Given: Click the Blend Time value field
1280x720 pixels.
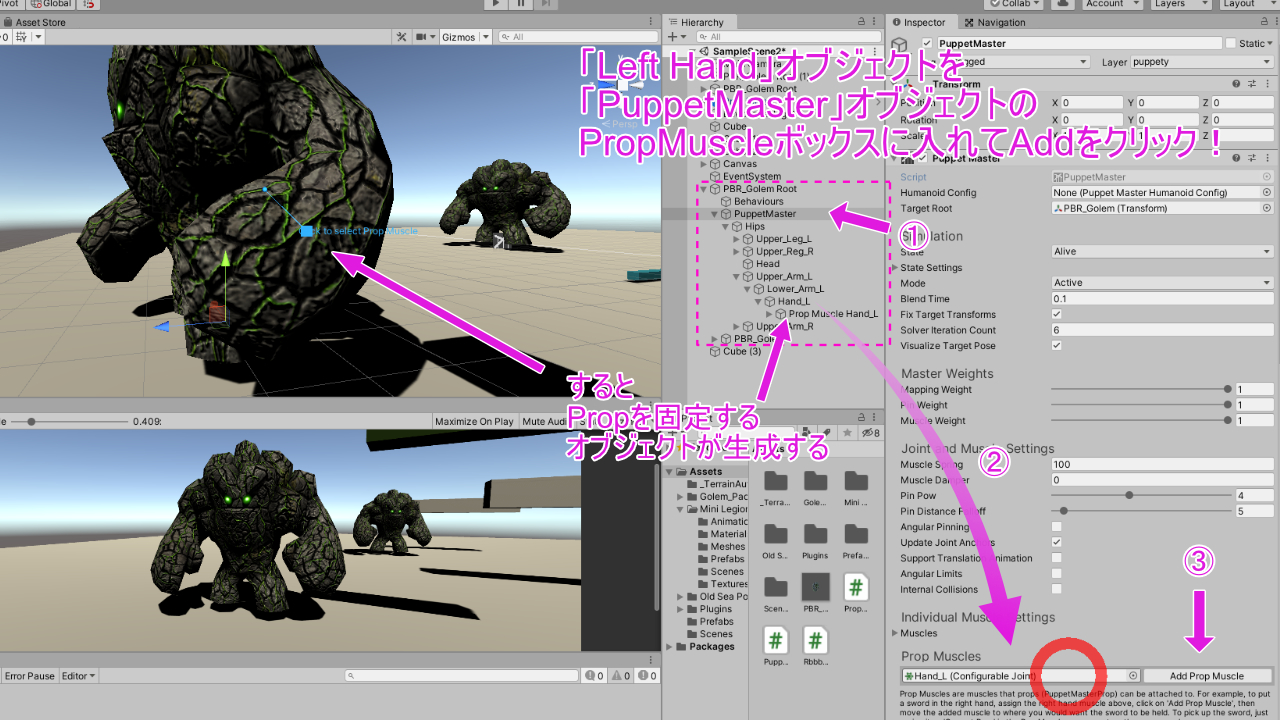Looking at the screenshot, I should tap(1162, 298).
